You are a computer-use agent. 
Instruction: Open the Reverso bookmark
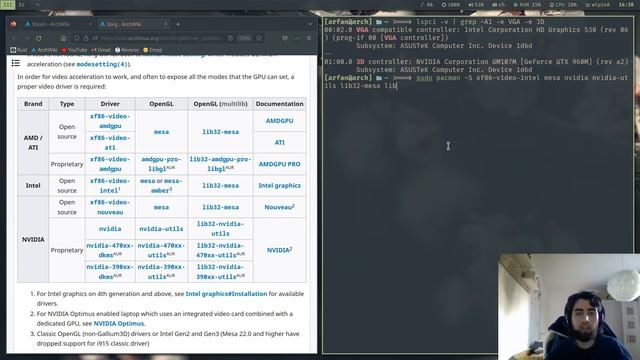(127, 50)
